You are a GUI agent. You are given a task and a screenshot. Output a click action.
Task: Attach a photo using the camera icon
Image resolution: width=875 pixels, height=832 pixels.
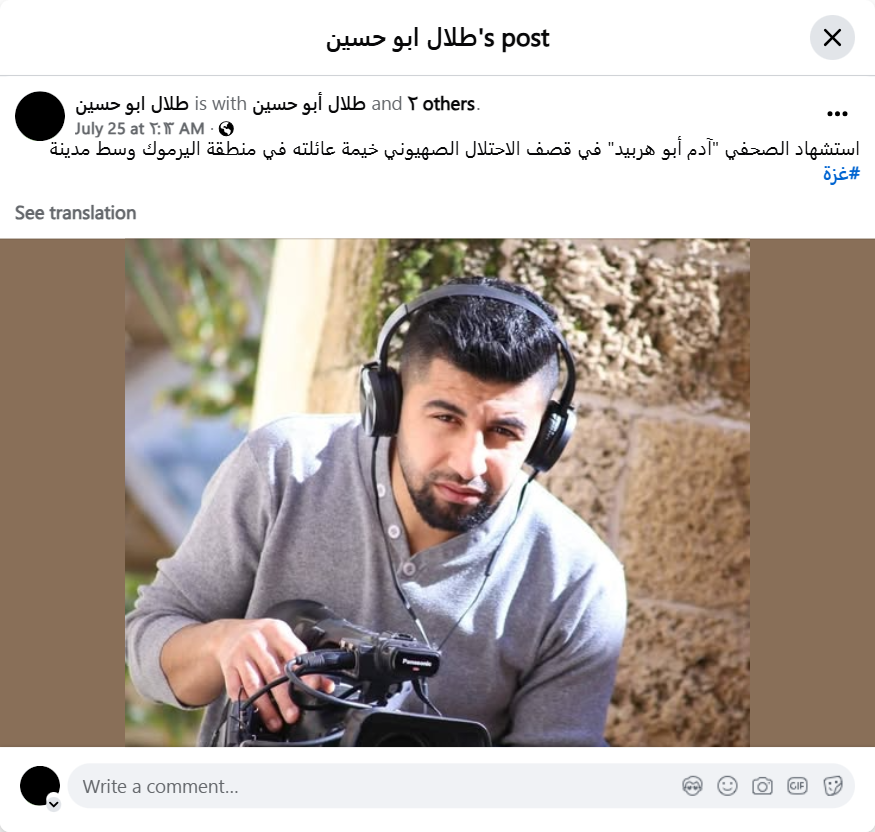(762, 786)
